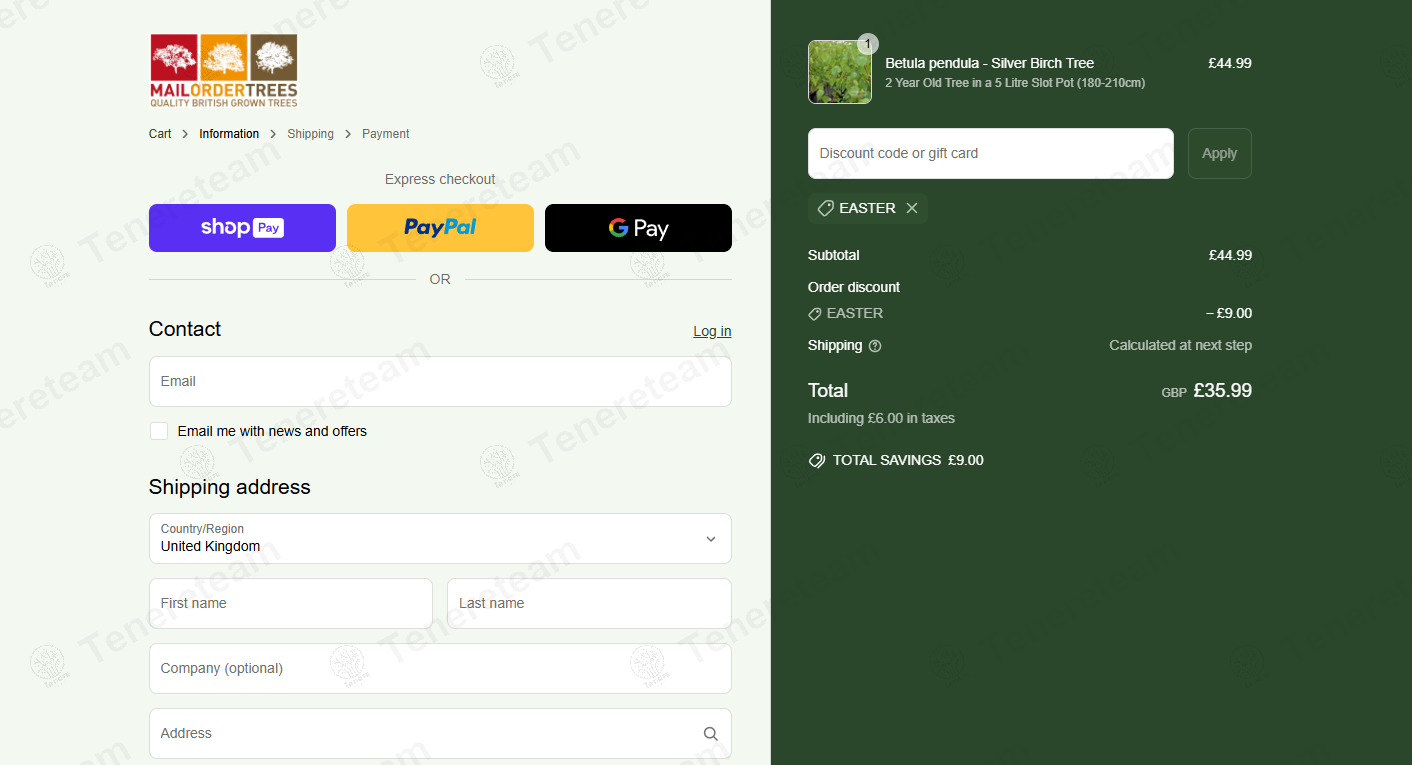The height and width of the screenshot is (765, 1412).
Task: Remove the EASTER discount code tag
Action: click(x=911, y=208)
